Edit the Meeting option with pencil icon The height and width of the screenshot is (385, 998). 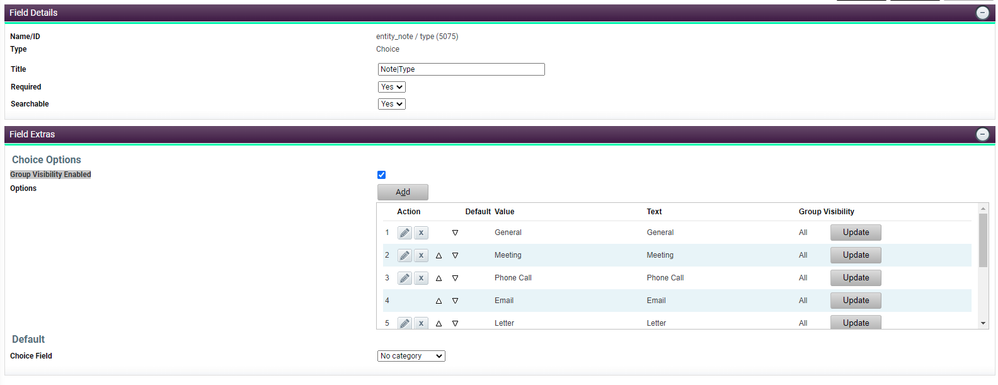405,255
